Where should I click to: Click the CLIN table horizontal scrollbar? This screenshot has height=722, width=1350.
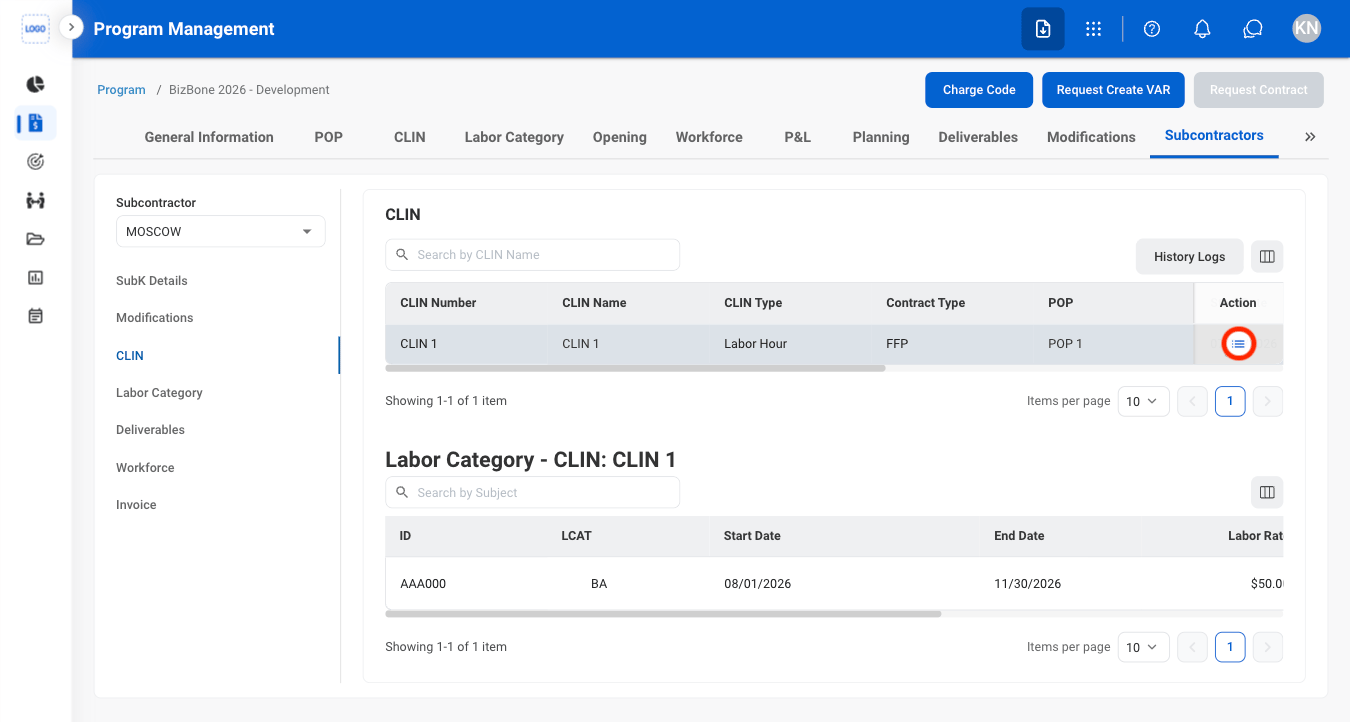pyautogui.click(x=635, y=368)
